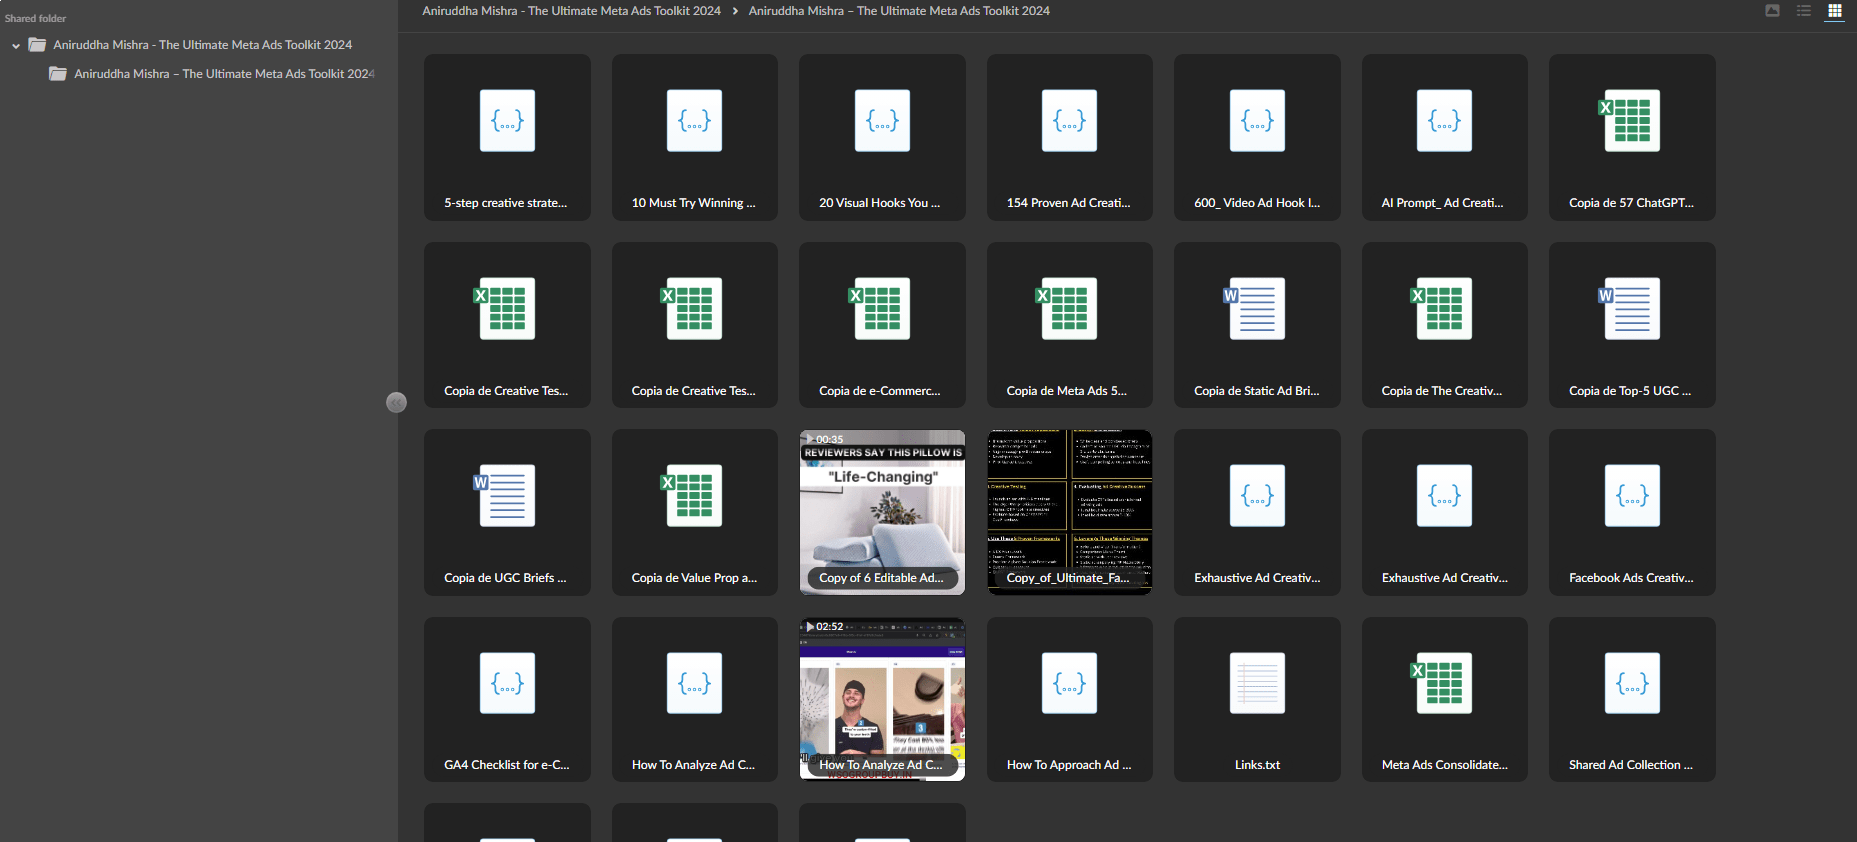Switch to list view icon
The image size is (1857, 842).
[x=1804, y=11]
